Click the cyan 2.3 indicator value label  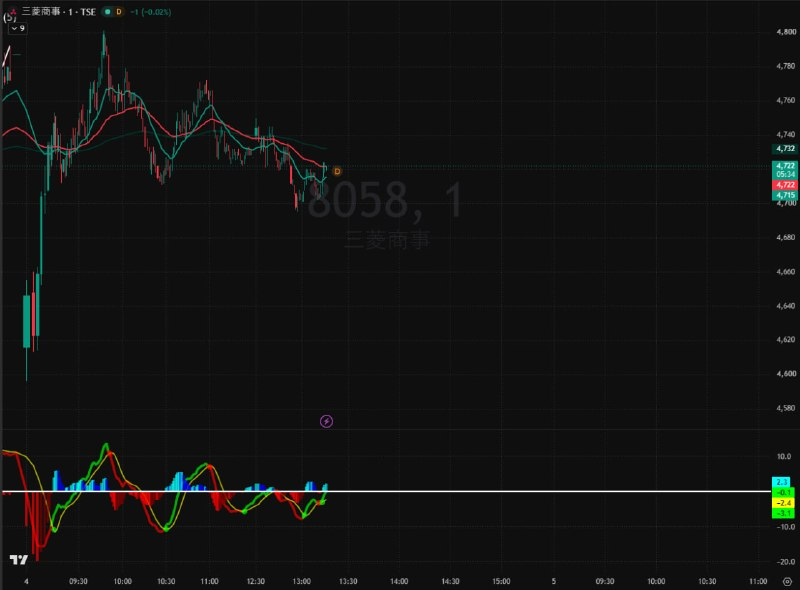click(782, 482)
